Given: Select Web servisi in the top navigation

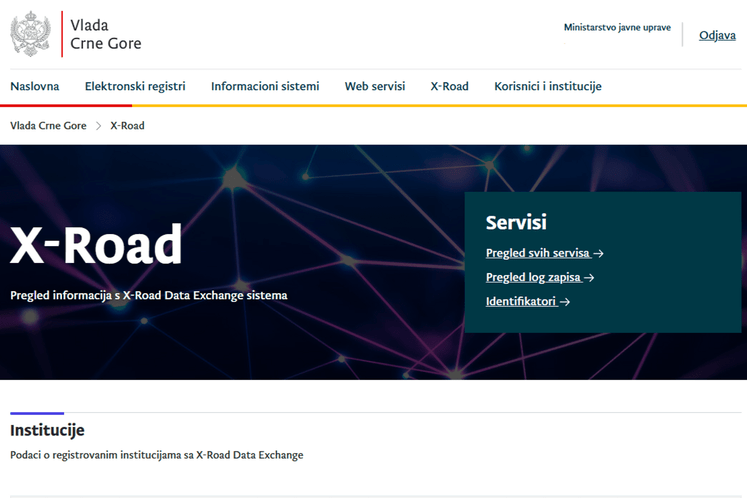Looking at the screenshot, I should [375, 86].
